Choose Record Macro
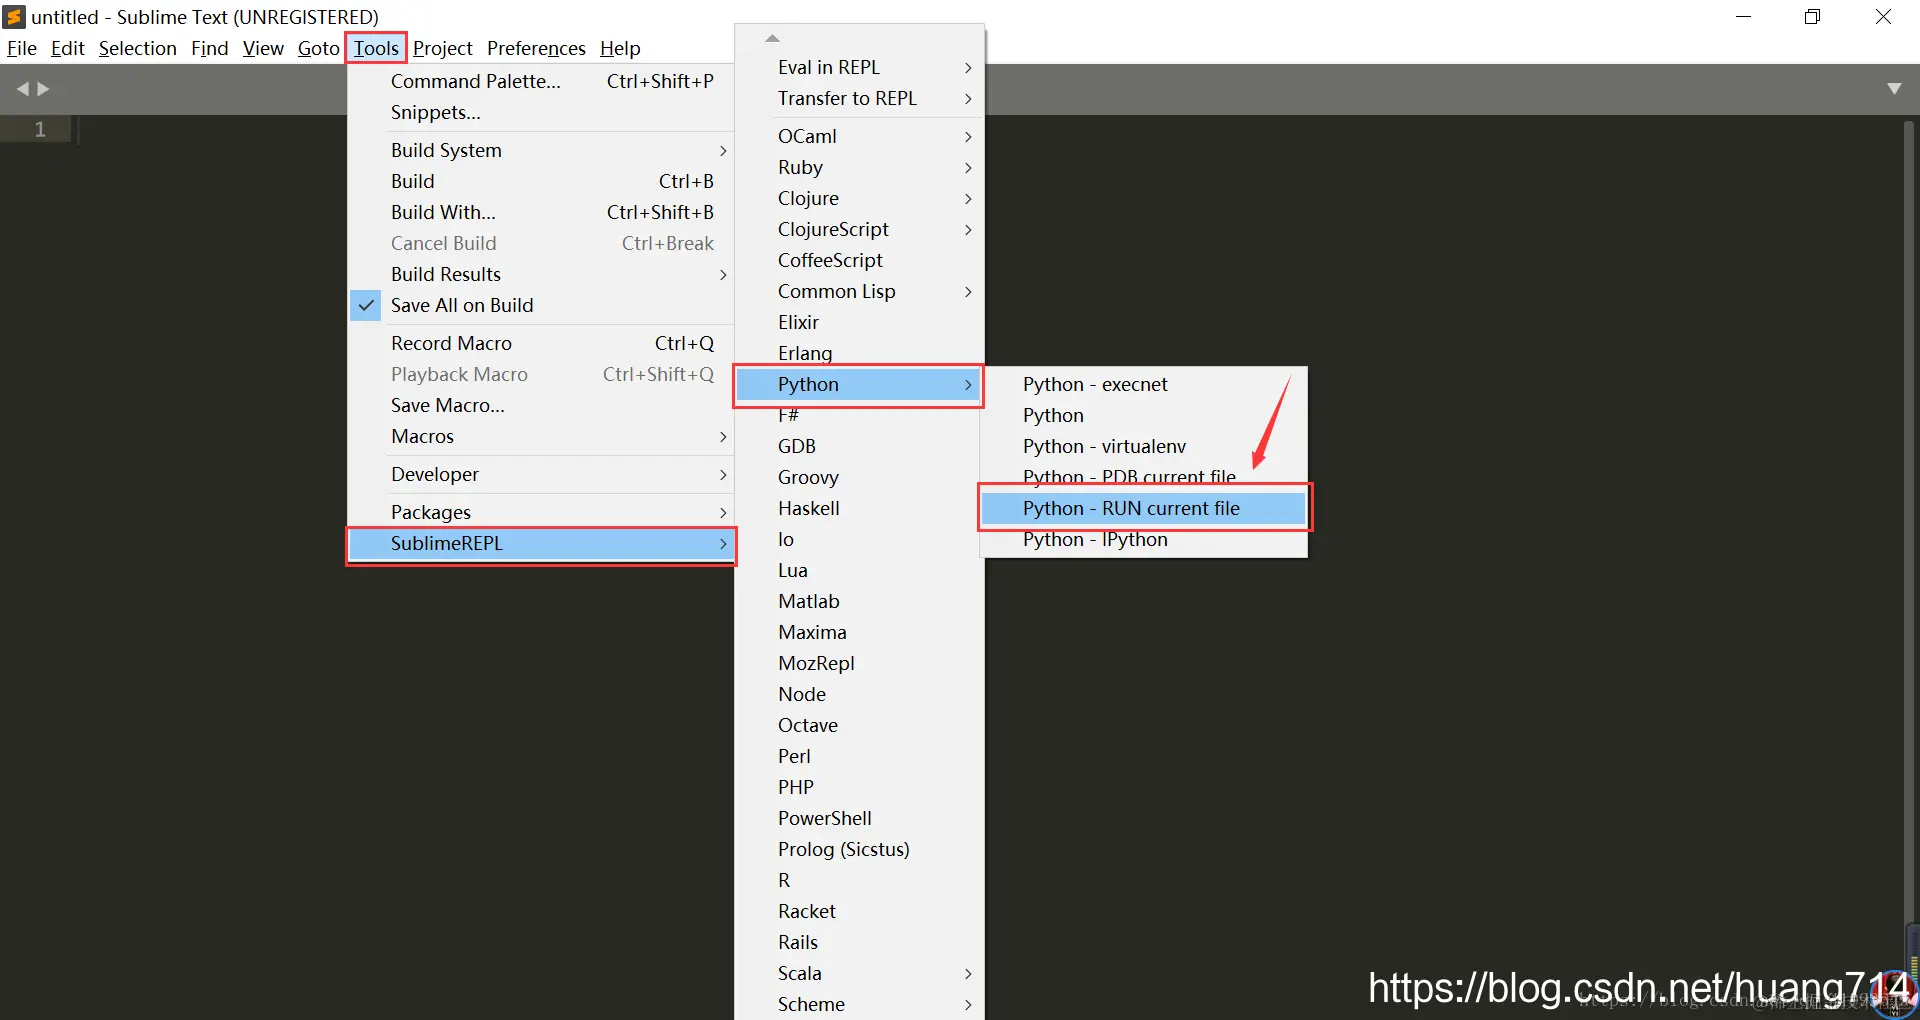Viewport: 1920px width, 1020px height. (541, 343)
